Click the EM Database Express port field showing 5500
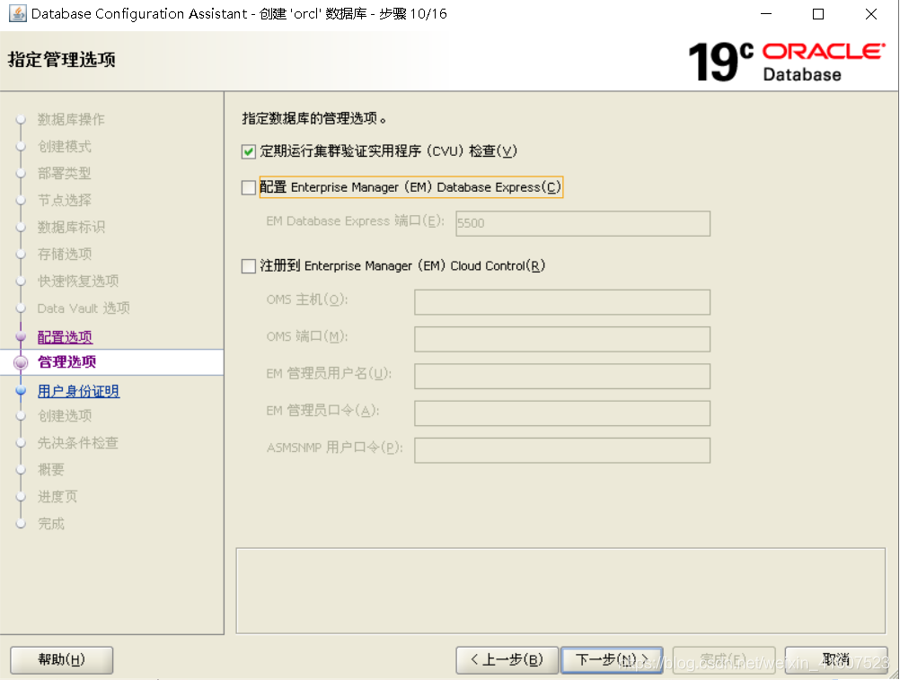Image resolution: width=900 pixels, height=682 pixels. [583, 223]
